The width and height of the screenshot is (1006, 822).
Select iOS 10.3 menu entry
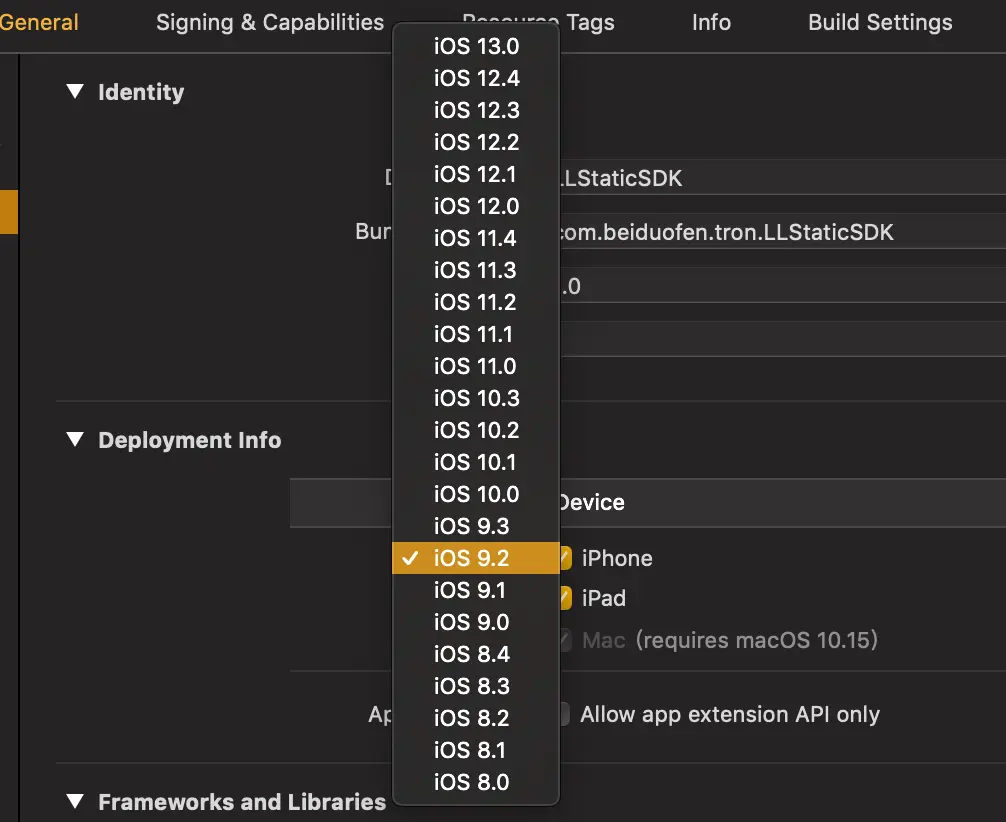click(x=476, y=398)
